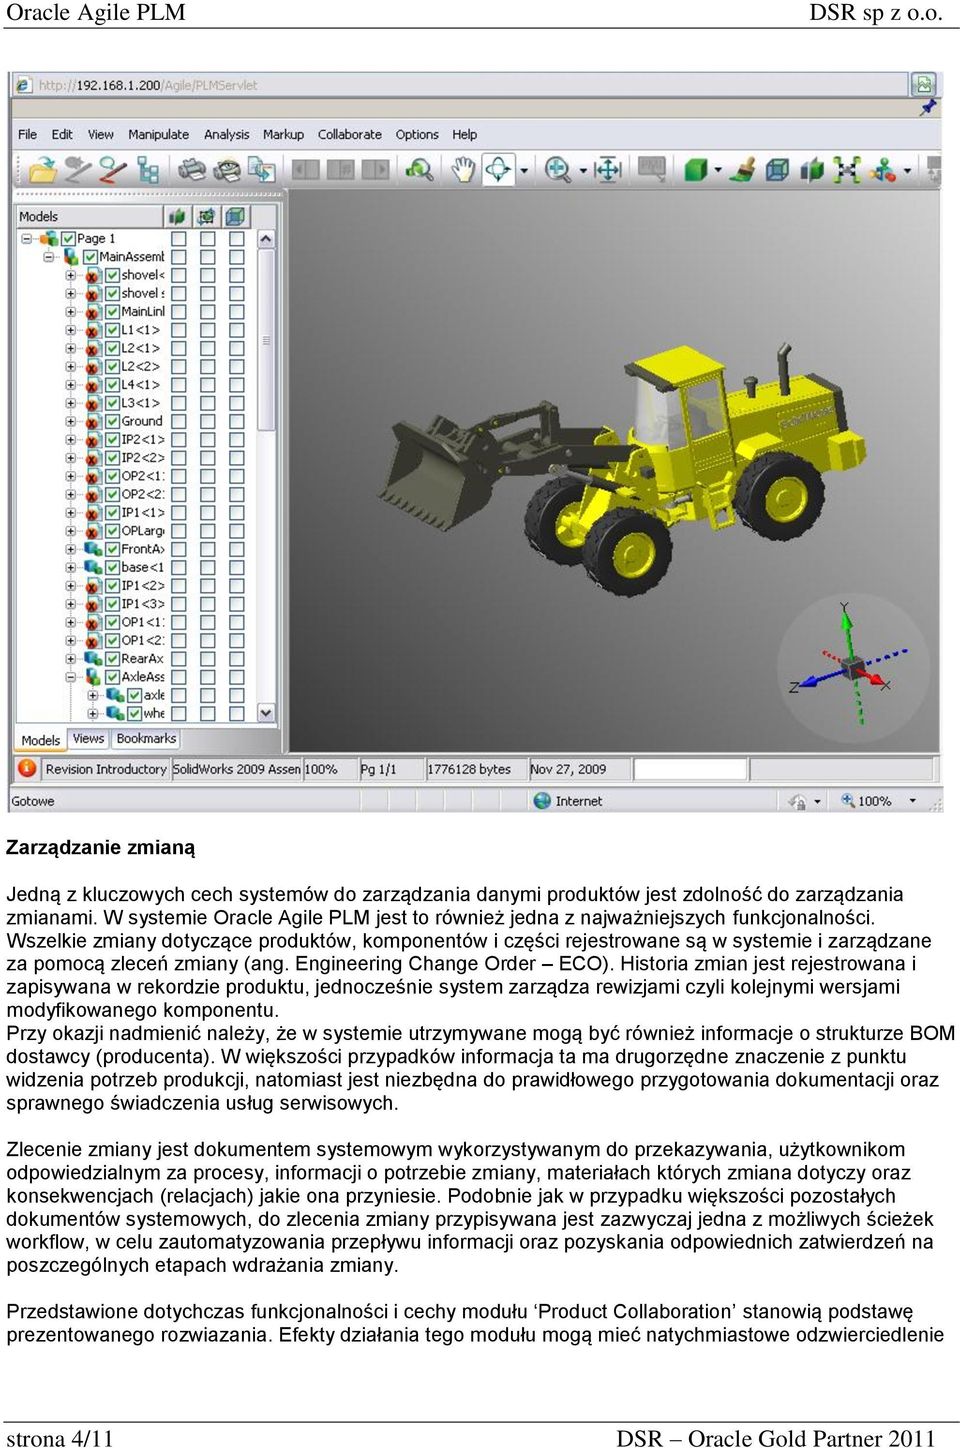This screenshot has width=960, height=1448.
Task: Uncheck the Ground part checkbox
Action: pyautogui.click(x=113, y=421)
